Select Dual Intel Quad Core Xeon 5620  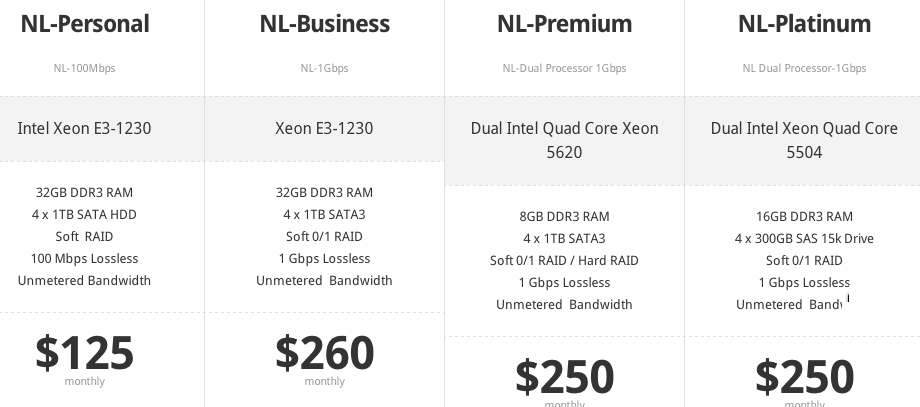coord(564,140)
